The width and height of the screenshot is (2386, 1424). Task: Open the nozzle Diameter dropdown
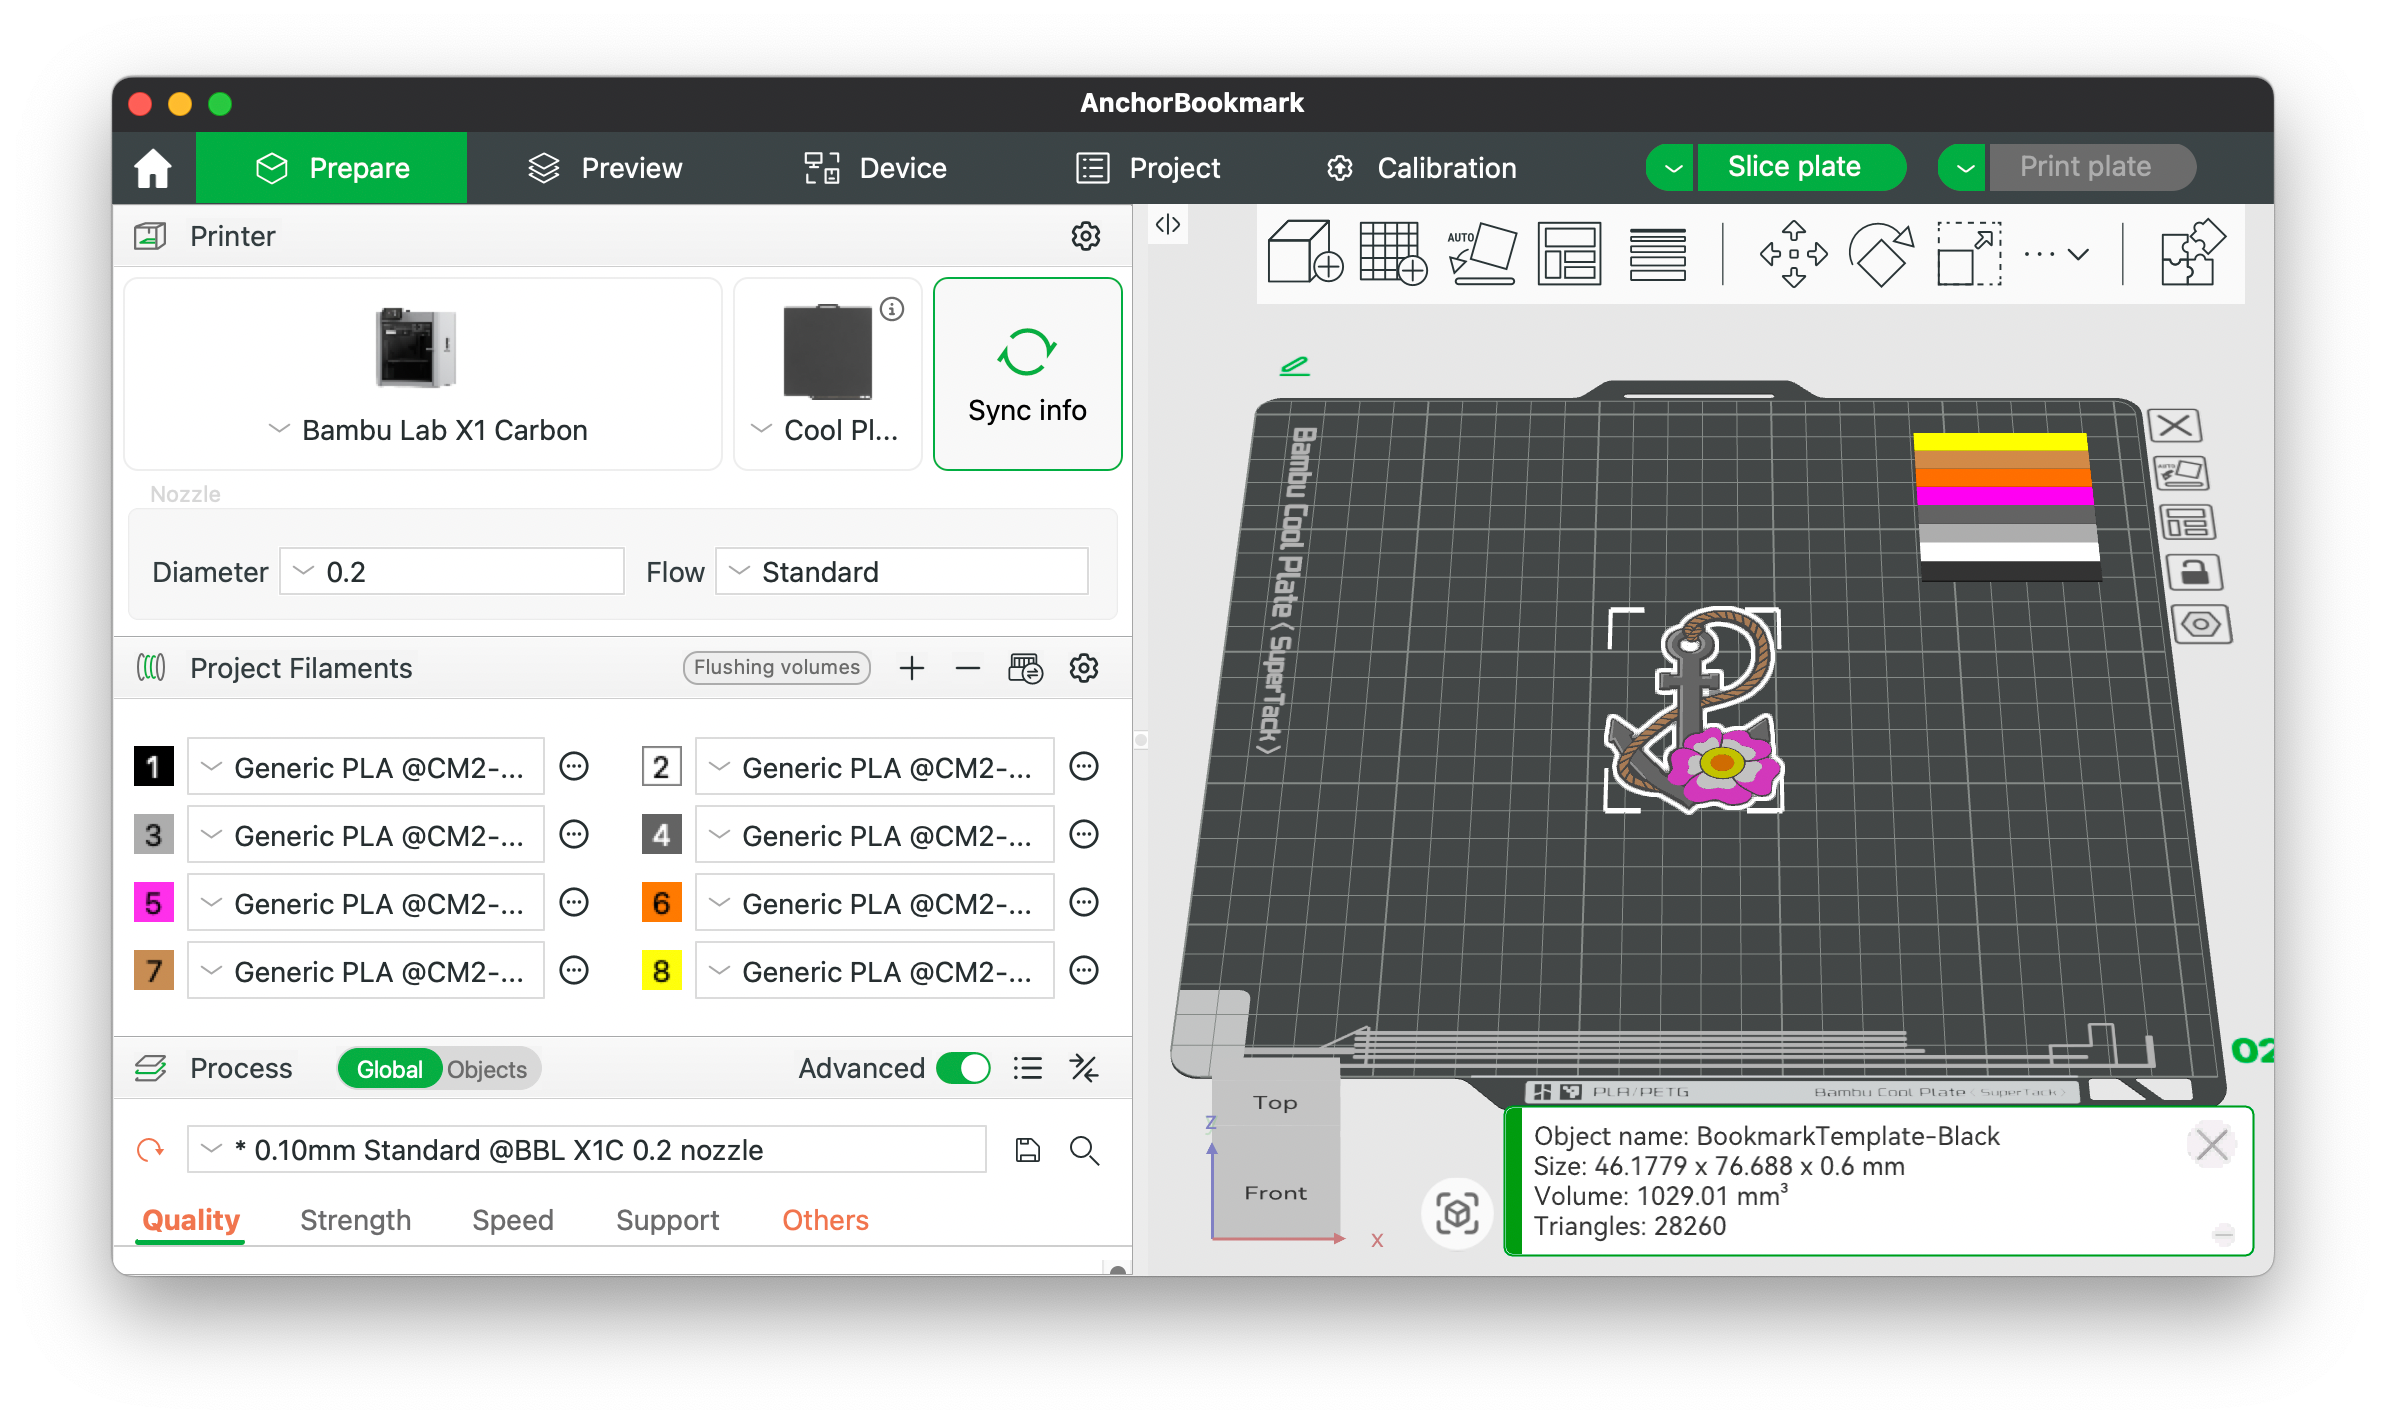click(452, 572)
